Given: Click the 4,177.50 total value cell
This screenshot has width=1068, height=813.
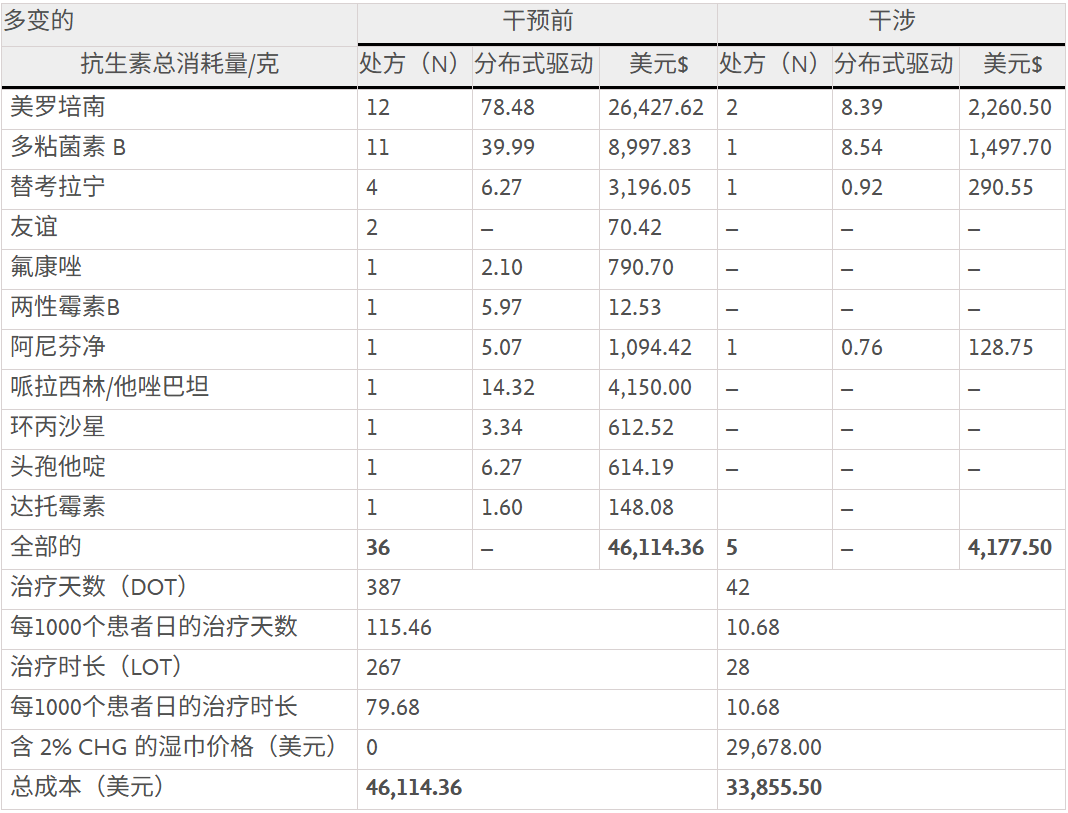Looking at the screenshot, I should click(1010, 548).
